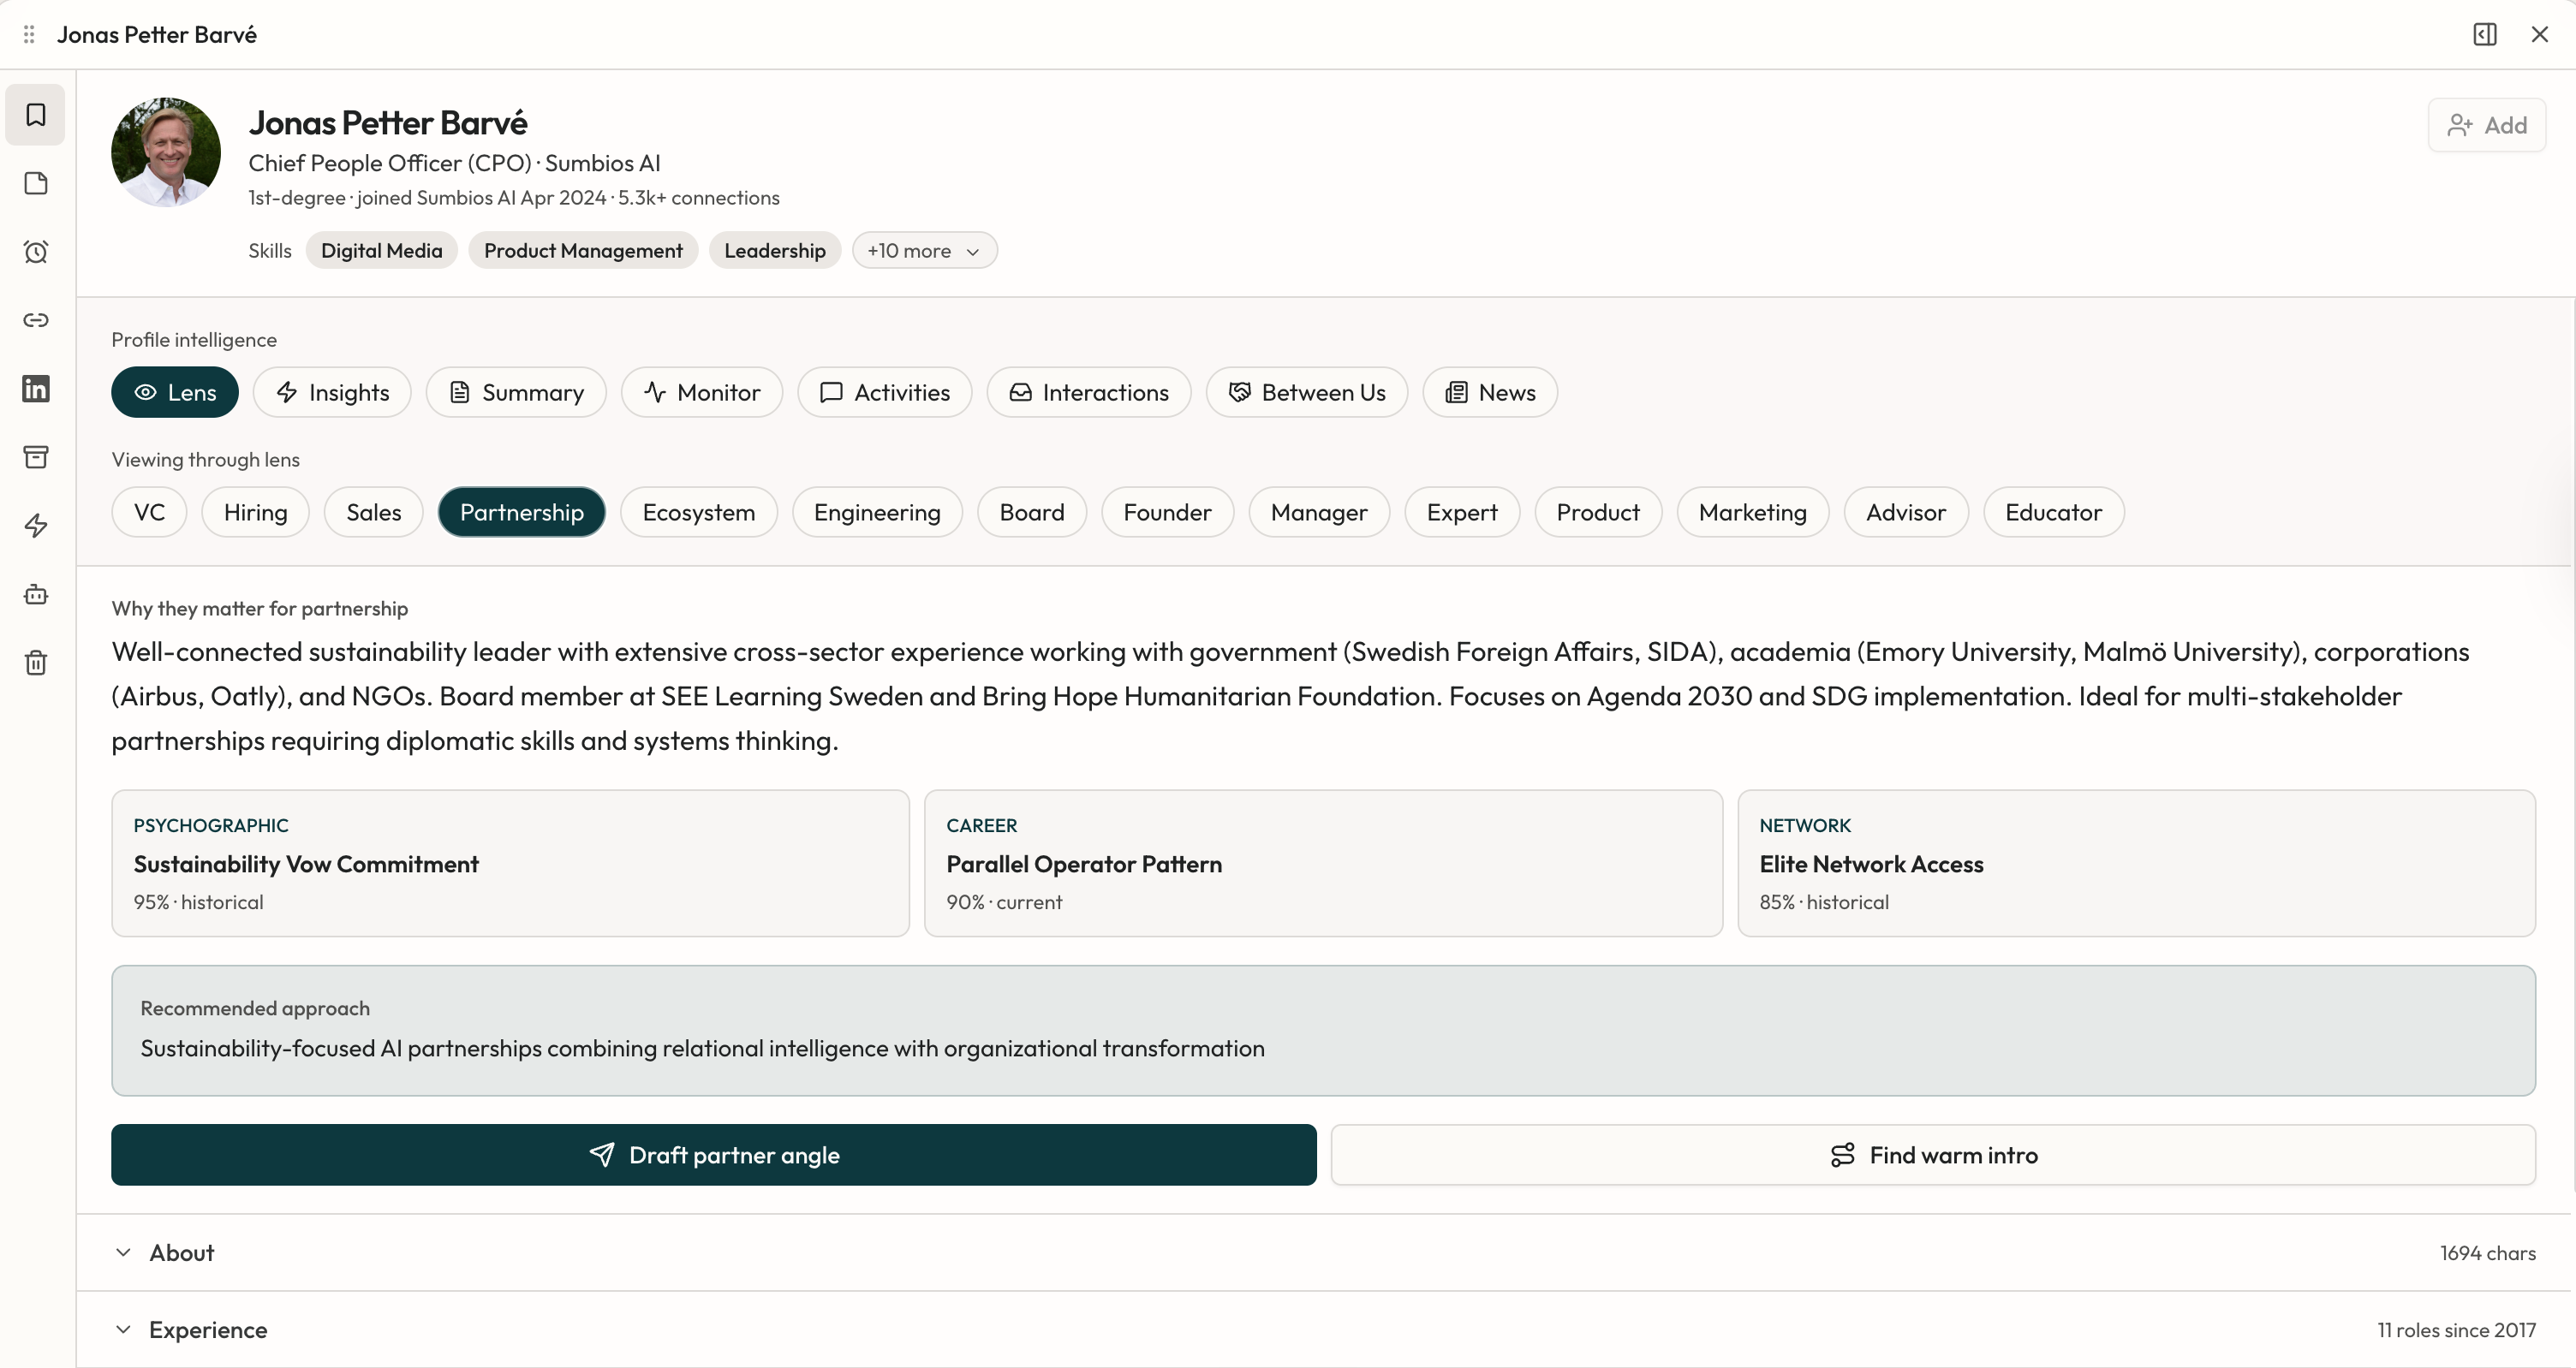Close the Jonas Petter Barvé panel
This screenshot has height=1368, width=2576.
click(2540, 34)
